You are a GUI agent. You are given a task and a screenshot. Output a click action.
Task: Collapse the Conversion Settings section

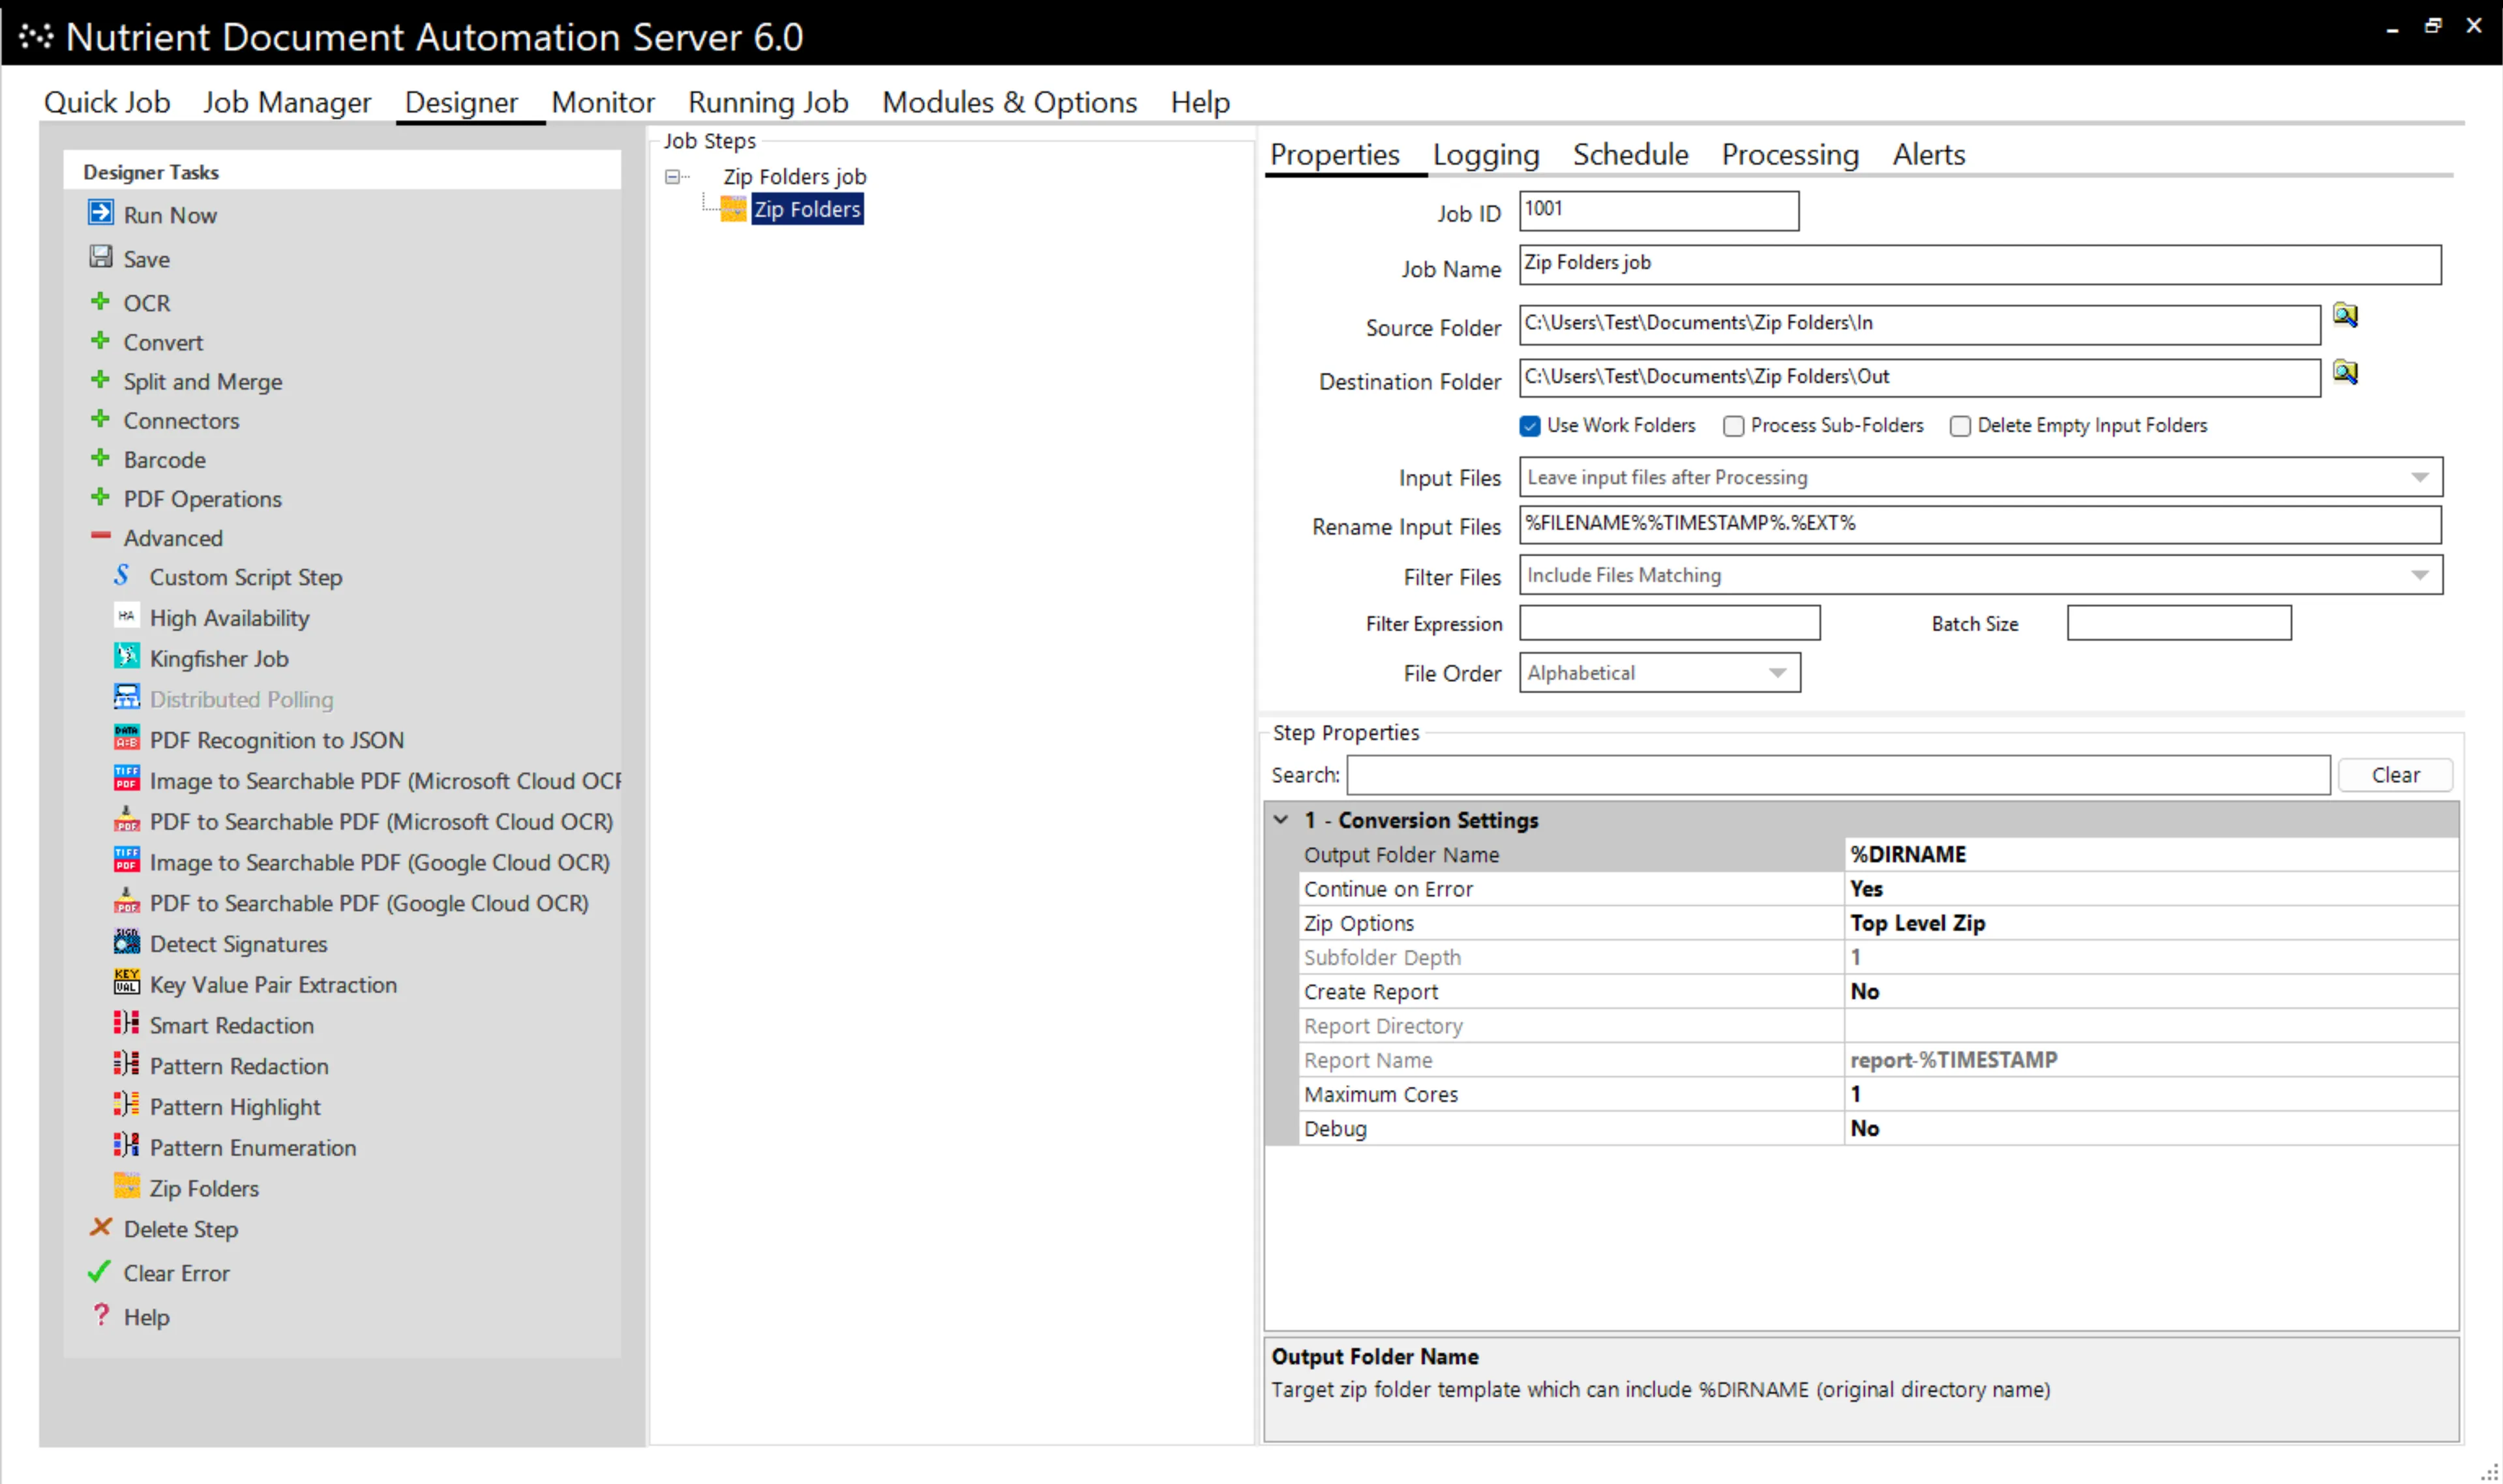coord(1283,820)
